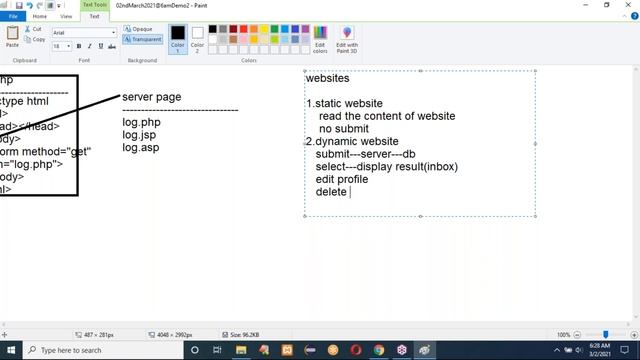Click the Paint icon on taskbar
This screenshot has width=640, height=360.
[x=424, y=350]
